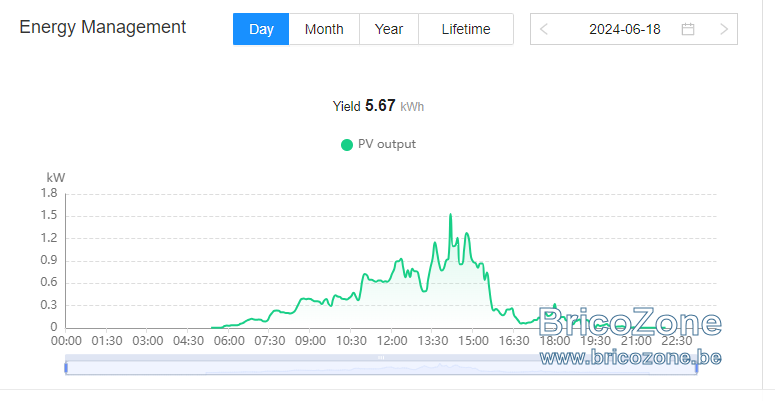This screenshot has width=775, height=401.
Task: Switch to the Year view tab
Action: click(x=389, y=29)
